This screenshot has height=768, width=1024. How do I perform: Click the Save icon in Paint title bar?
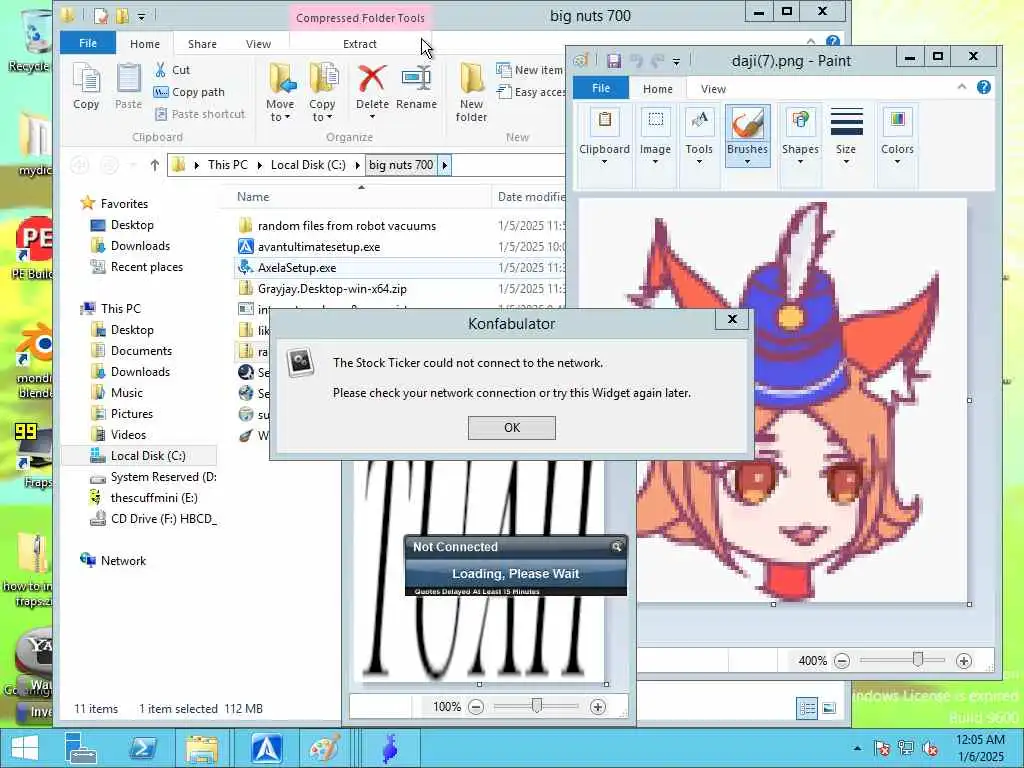[x=613, y=61]
